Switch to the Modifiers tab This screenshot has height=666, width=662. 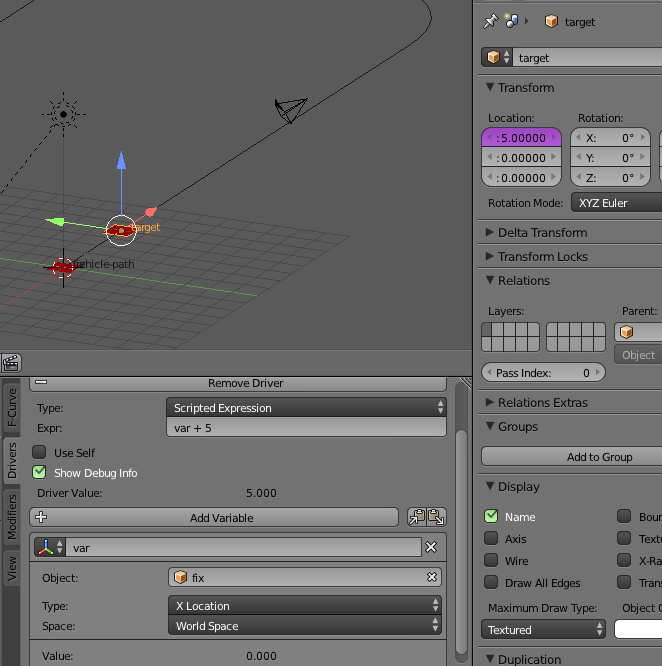tap(12, 516)
